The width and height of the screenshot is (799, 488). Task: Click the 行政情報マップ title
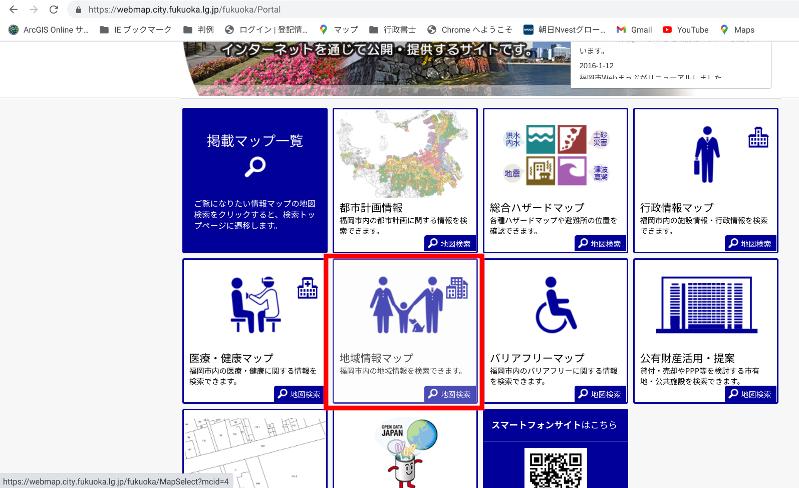[677, 207]
